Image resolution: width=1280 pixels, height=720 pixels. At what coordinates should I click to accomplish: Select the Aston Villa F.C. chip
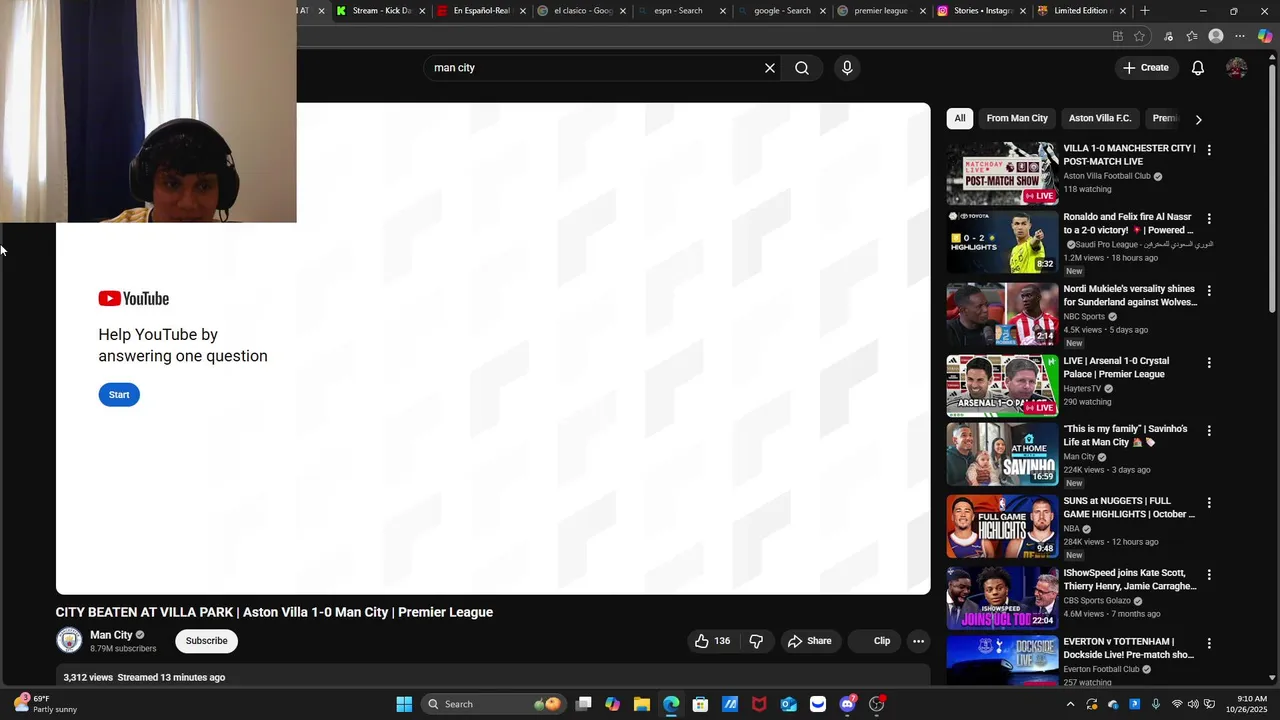[x=1100, y=118]
